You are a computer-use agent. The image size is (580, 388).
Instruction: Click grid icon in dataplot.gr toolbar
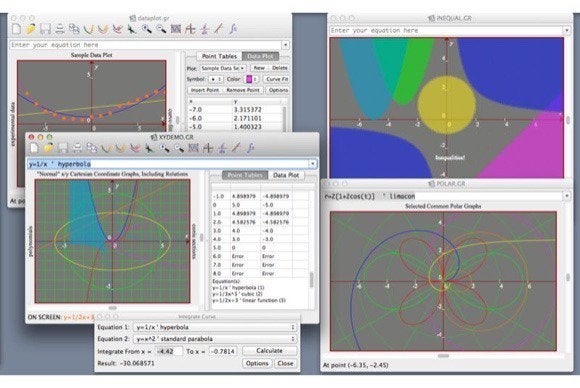pos(176,29)
